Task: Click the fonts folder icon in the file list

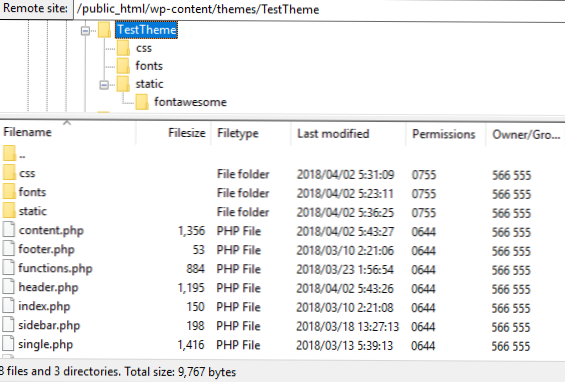Action: coord(9,191)
